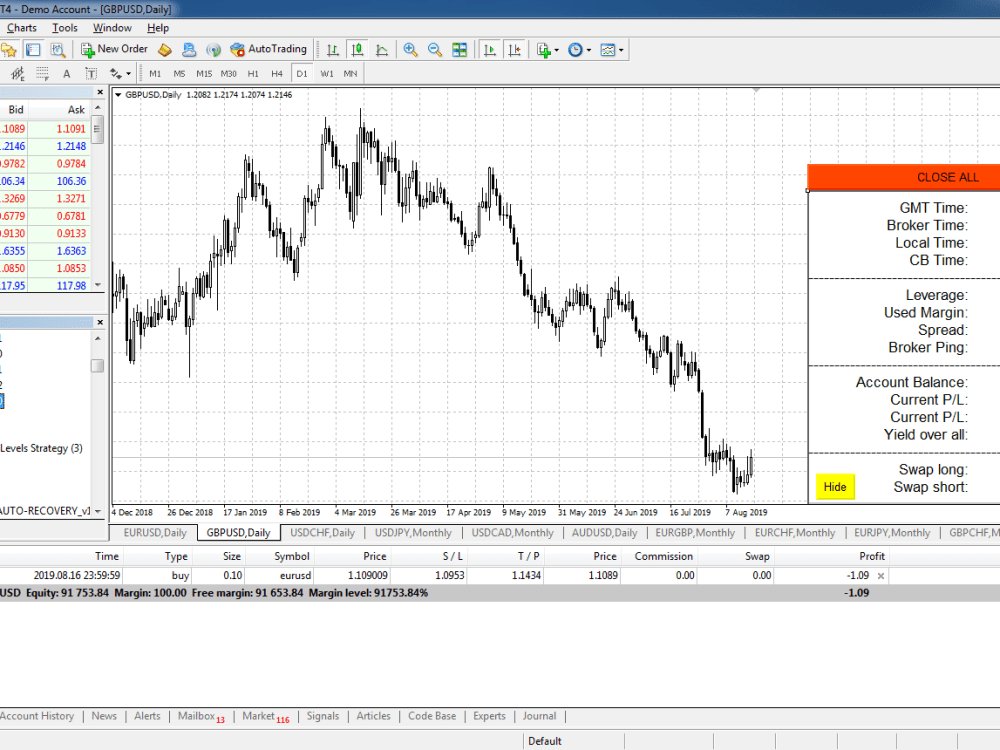This screenshot has width=1000, height=750.
Task: Open the GBPUSD,Daily chart title dropdown arrow
Action: pyautogui.click(x=118, y=95)
